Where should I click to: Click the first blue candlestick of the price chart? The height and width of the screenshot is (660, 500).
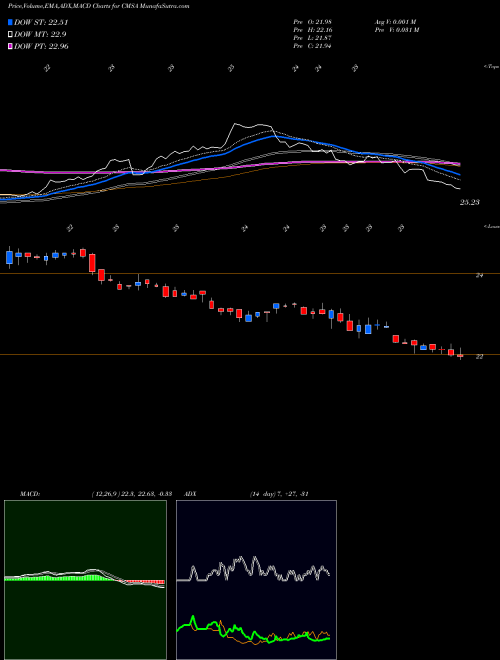[x=9, y=257]
